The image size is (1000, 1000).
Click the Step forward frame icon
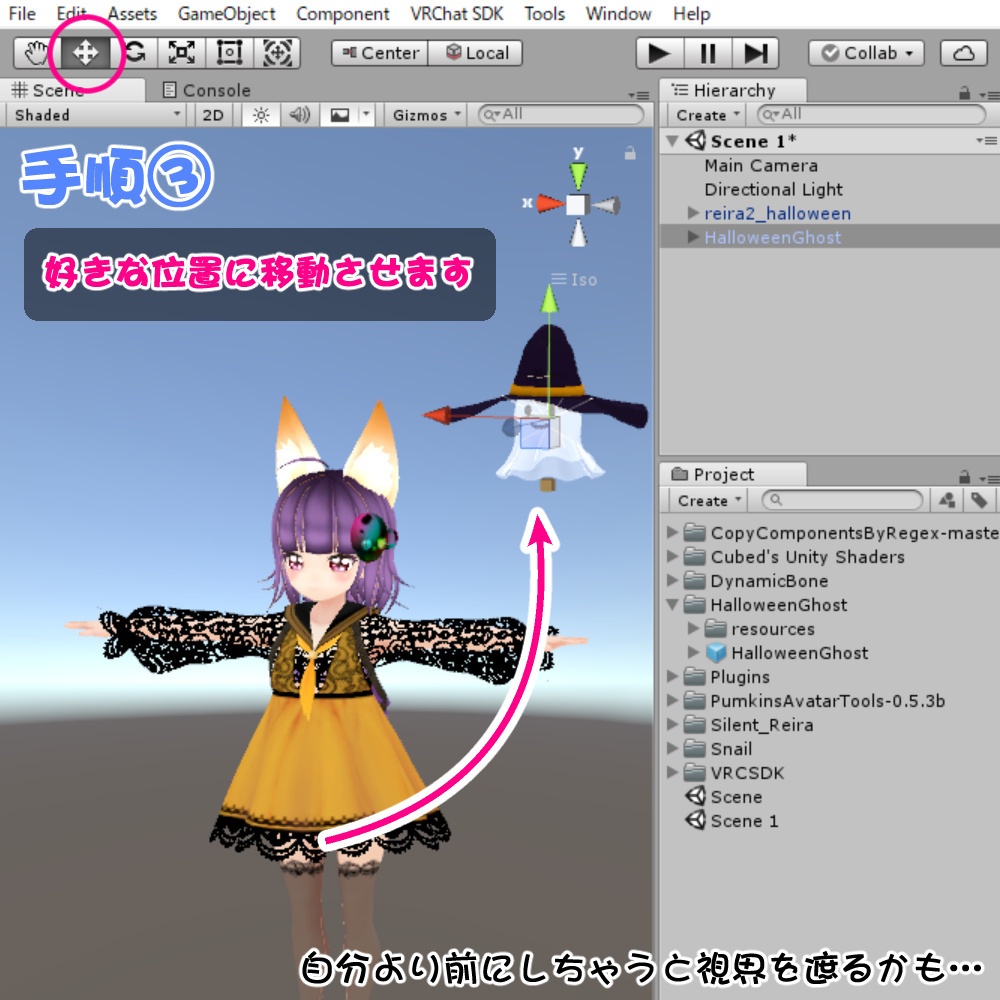pyautogui.click(x=759, y=52)
